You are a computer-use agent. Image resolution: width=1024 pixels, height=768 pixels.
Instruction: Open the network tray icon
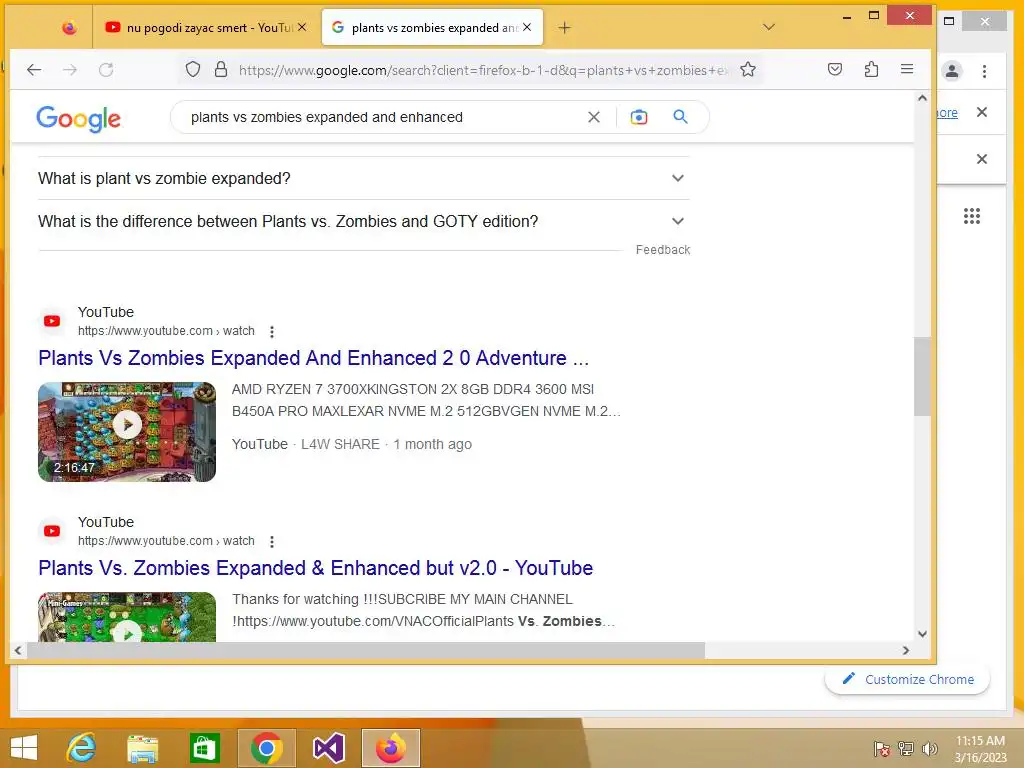[x=906, y=748]
